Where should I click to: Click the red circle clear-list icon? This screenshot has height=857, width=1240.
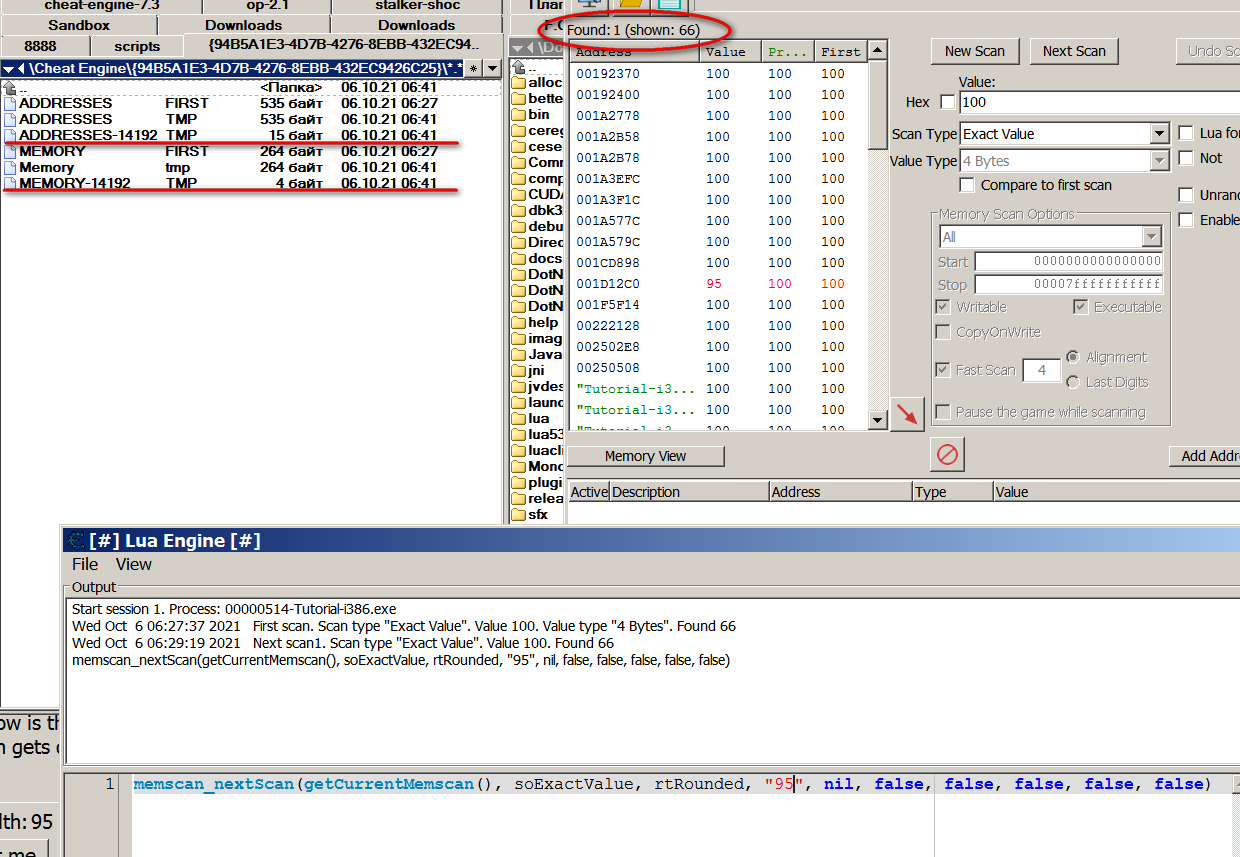coord(947,455)
